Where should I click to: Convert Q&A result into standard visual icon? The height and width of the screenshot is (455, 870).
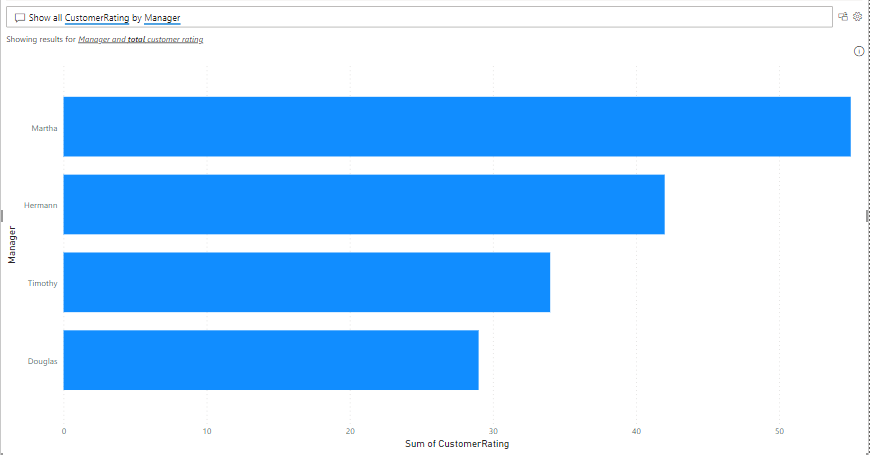843,17
